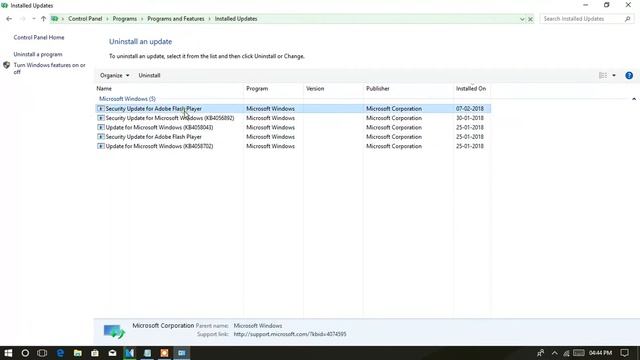Open recent locations dropdown beside forward arrow
The image size is (640, 360).
(x=34, y=19)
